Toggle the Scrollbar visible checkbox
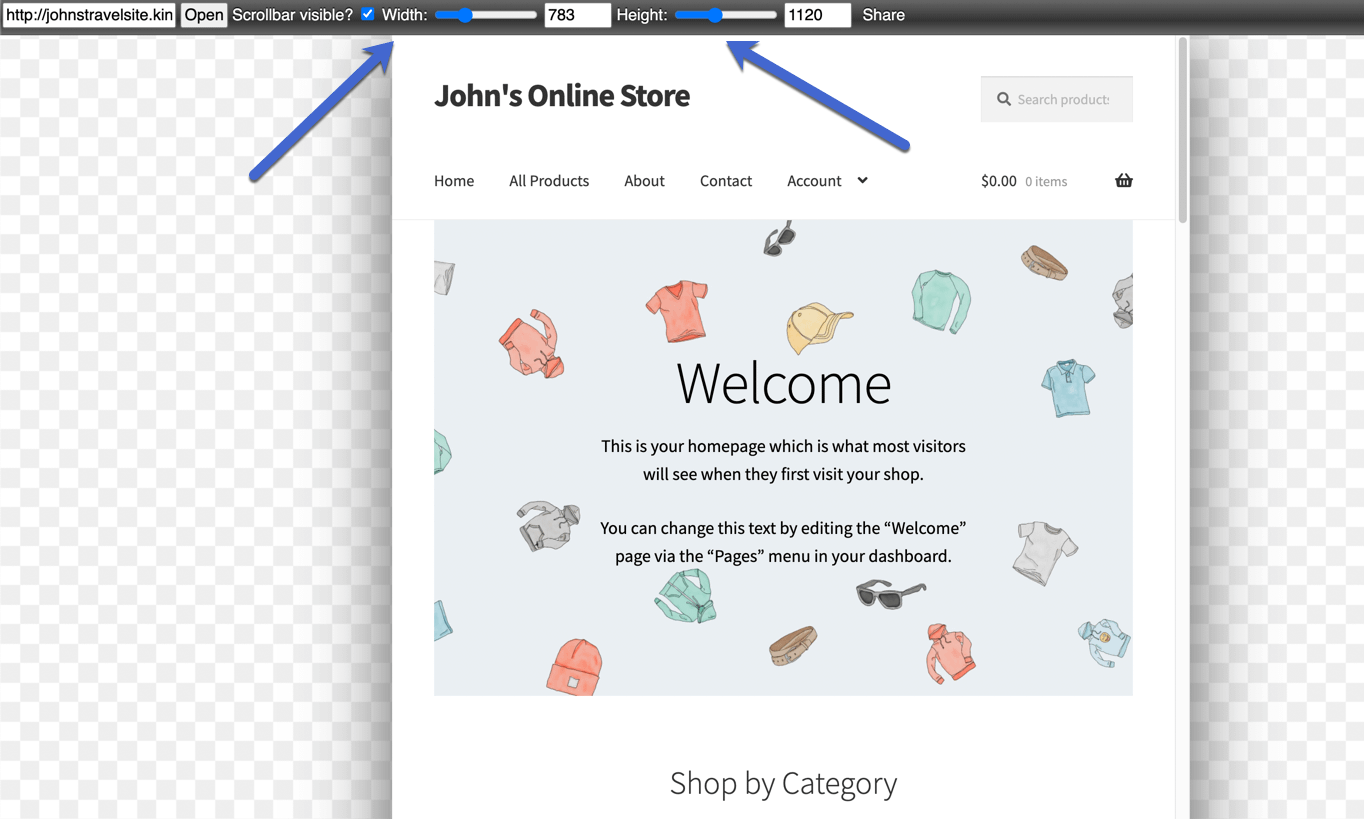 pyautogui.click(x=367, y=14)
